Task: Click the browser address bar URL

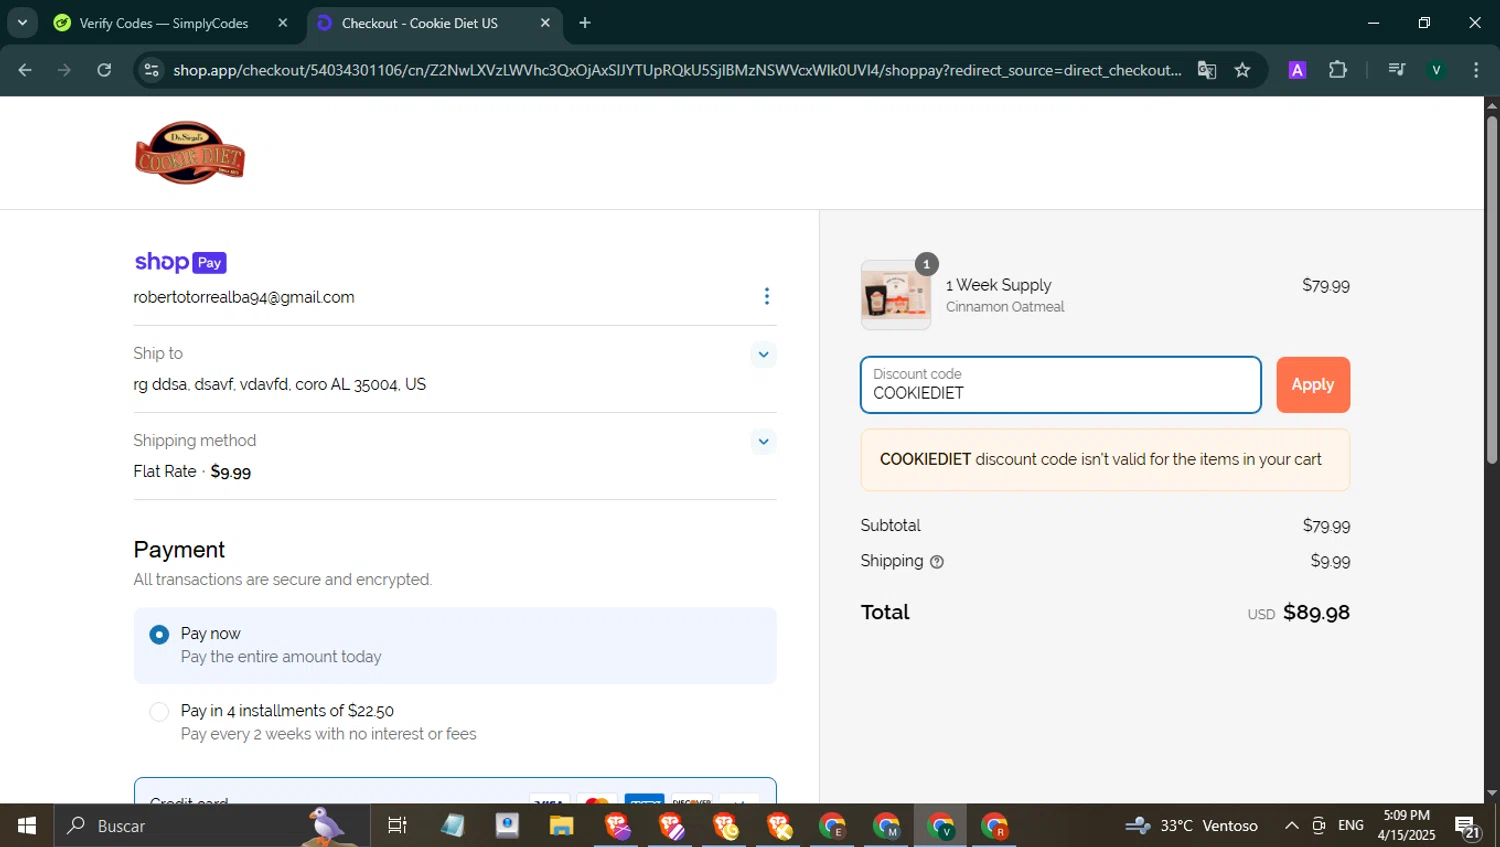Action: pos(676,70)
